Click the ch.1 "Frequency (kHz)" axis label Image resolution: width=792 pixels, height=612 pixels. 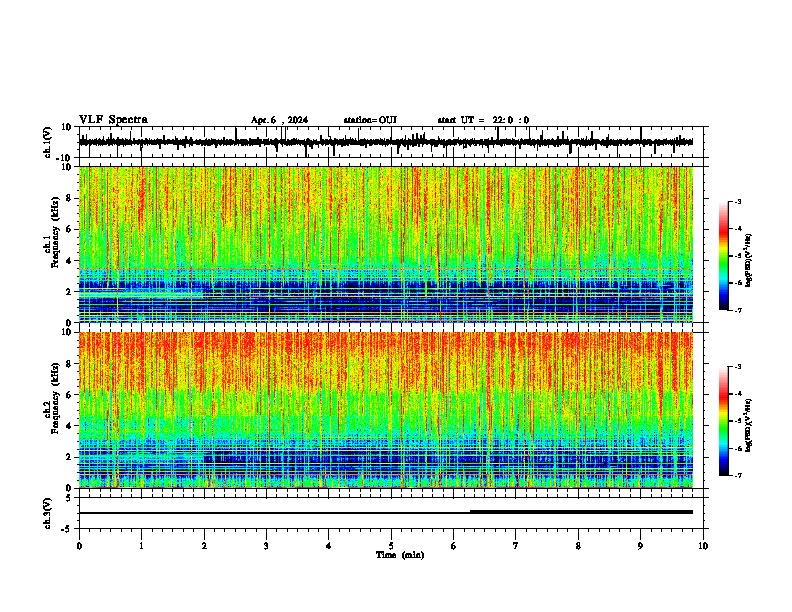55,232
